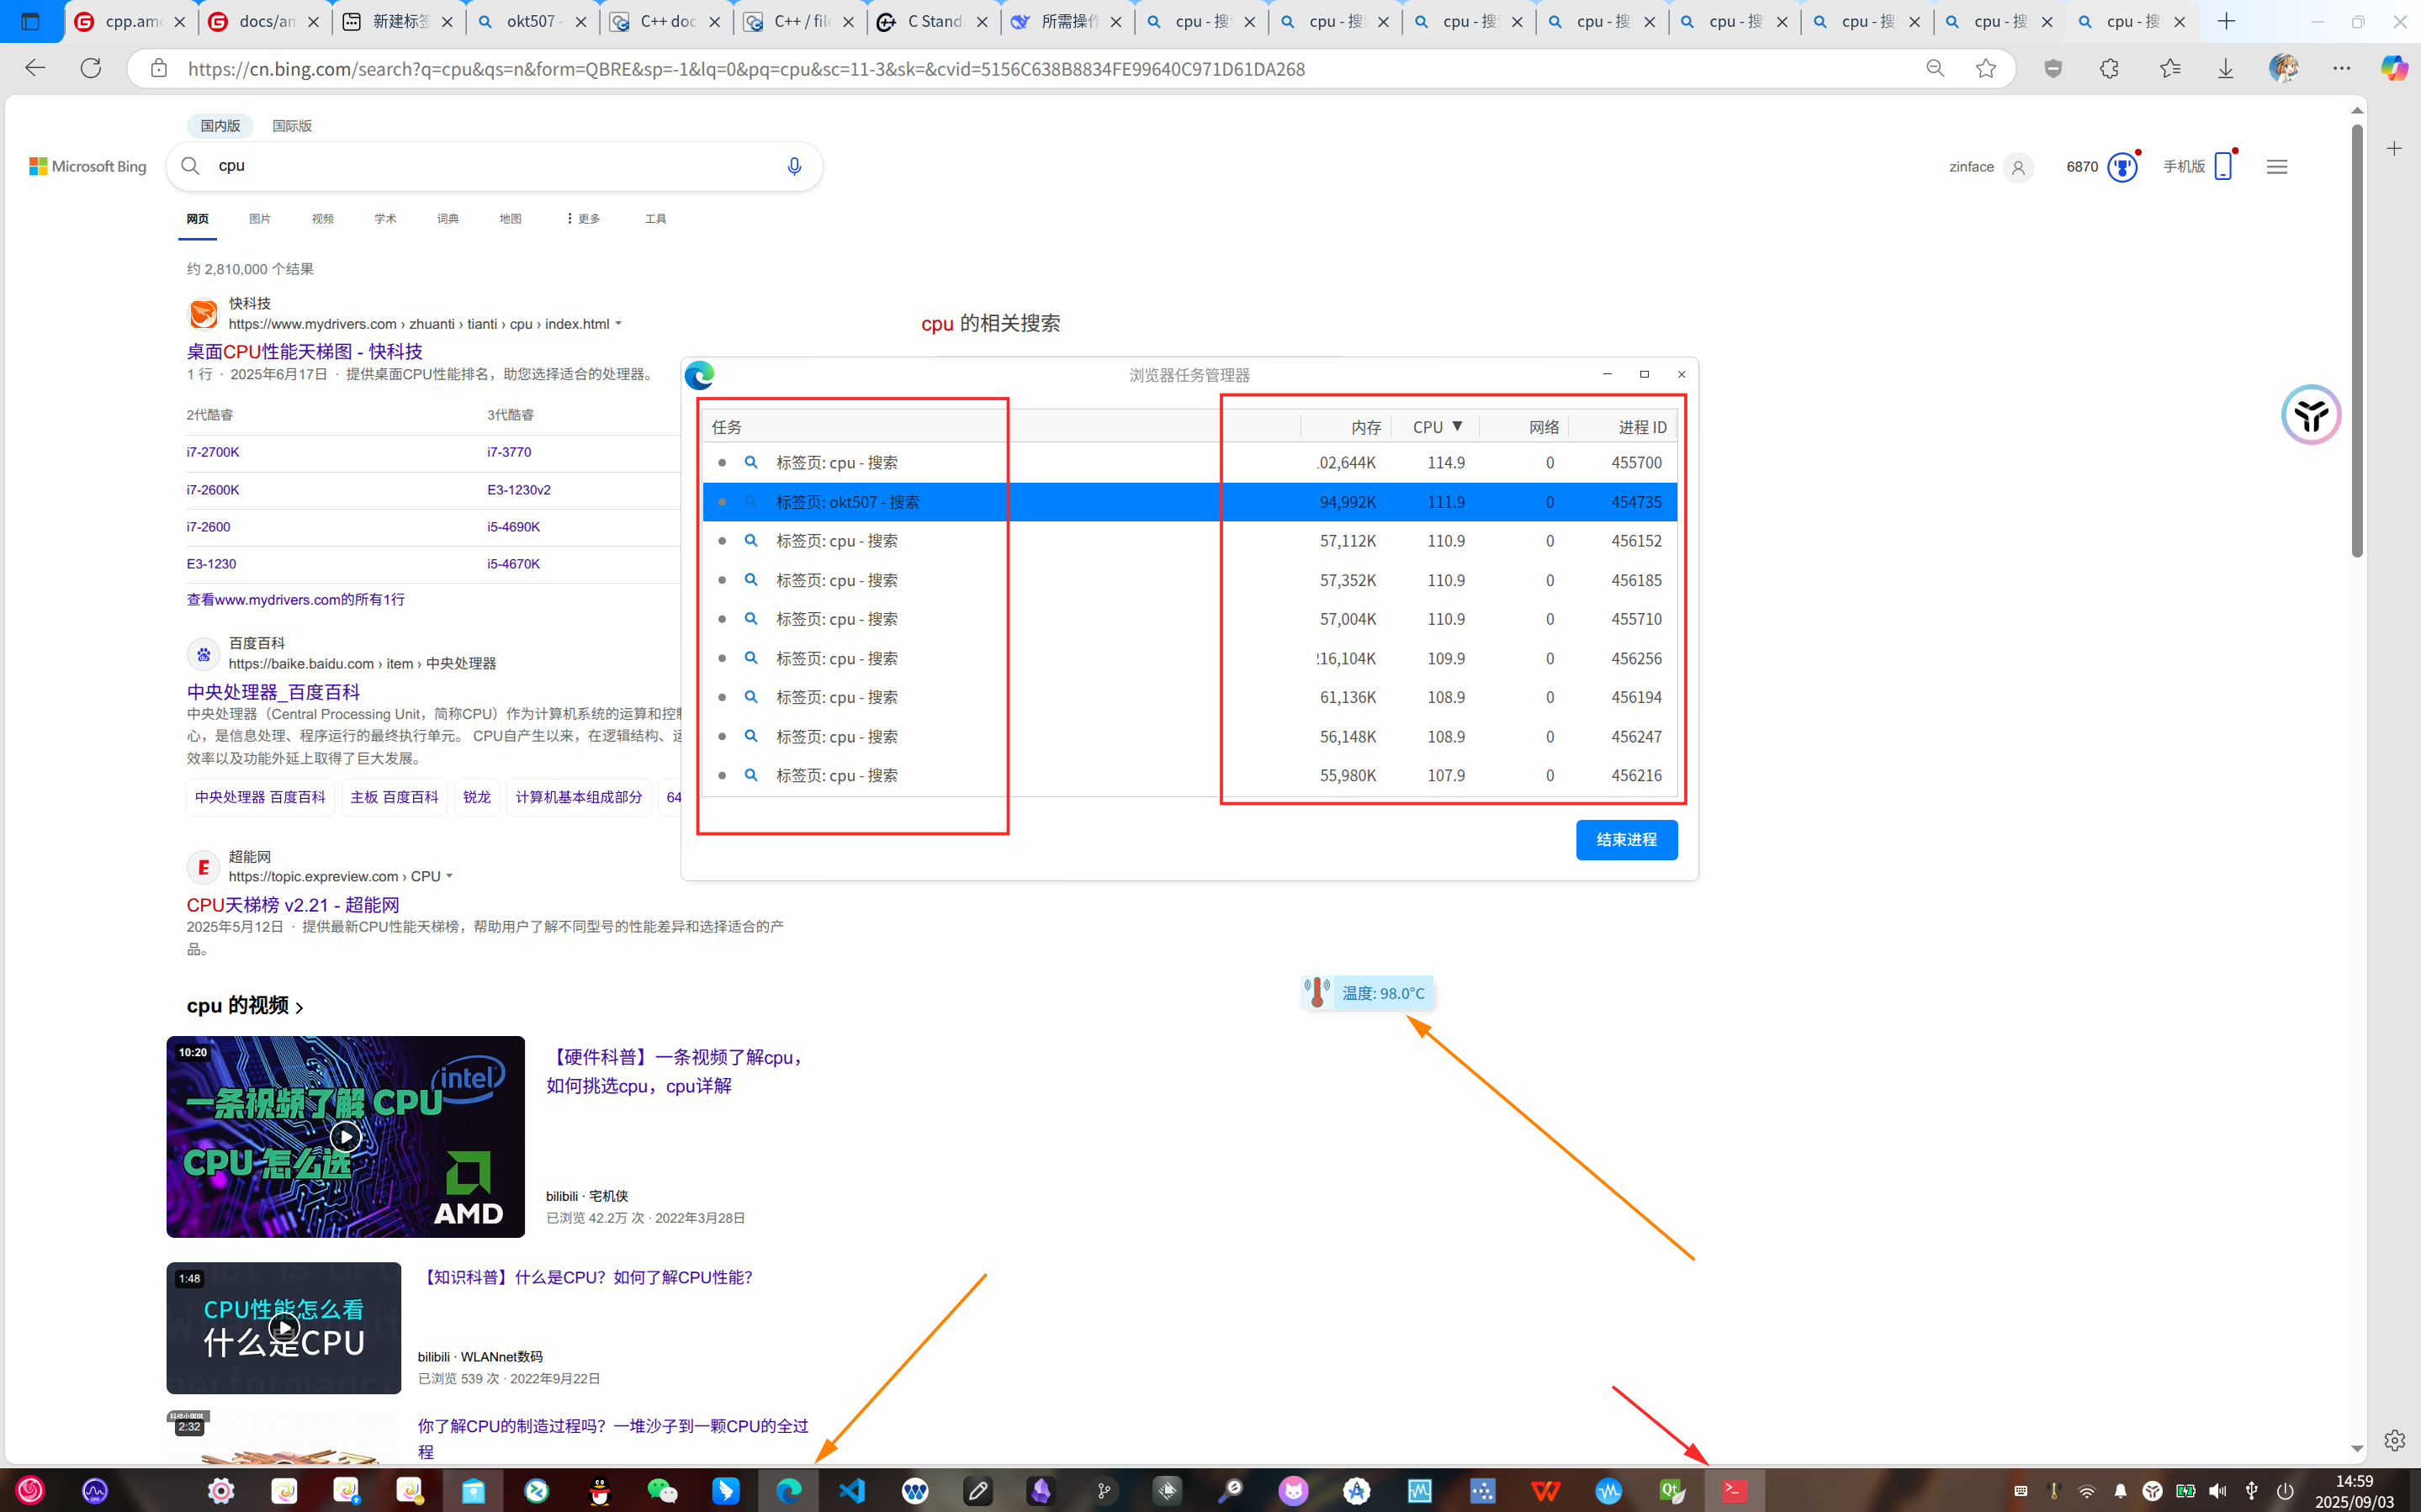The width and height of the screenshot is (2421, 1512).
Task: Open VS Code from the taskbar
Action: pos(852,1491)
